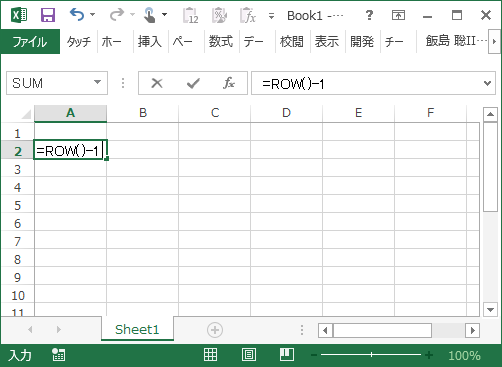Click the Redo arrow icon
The width and height of the screenshot is (502, 367).
[x=116, y=15]
